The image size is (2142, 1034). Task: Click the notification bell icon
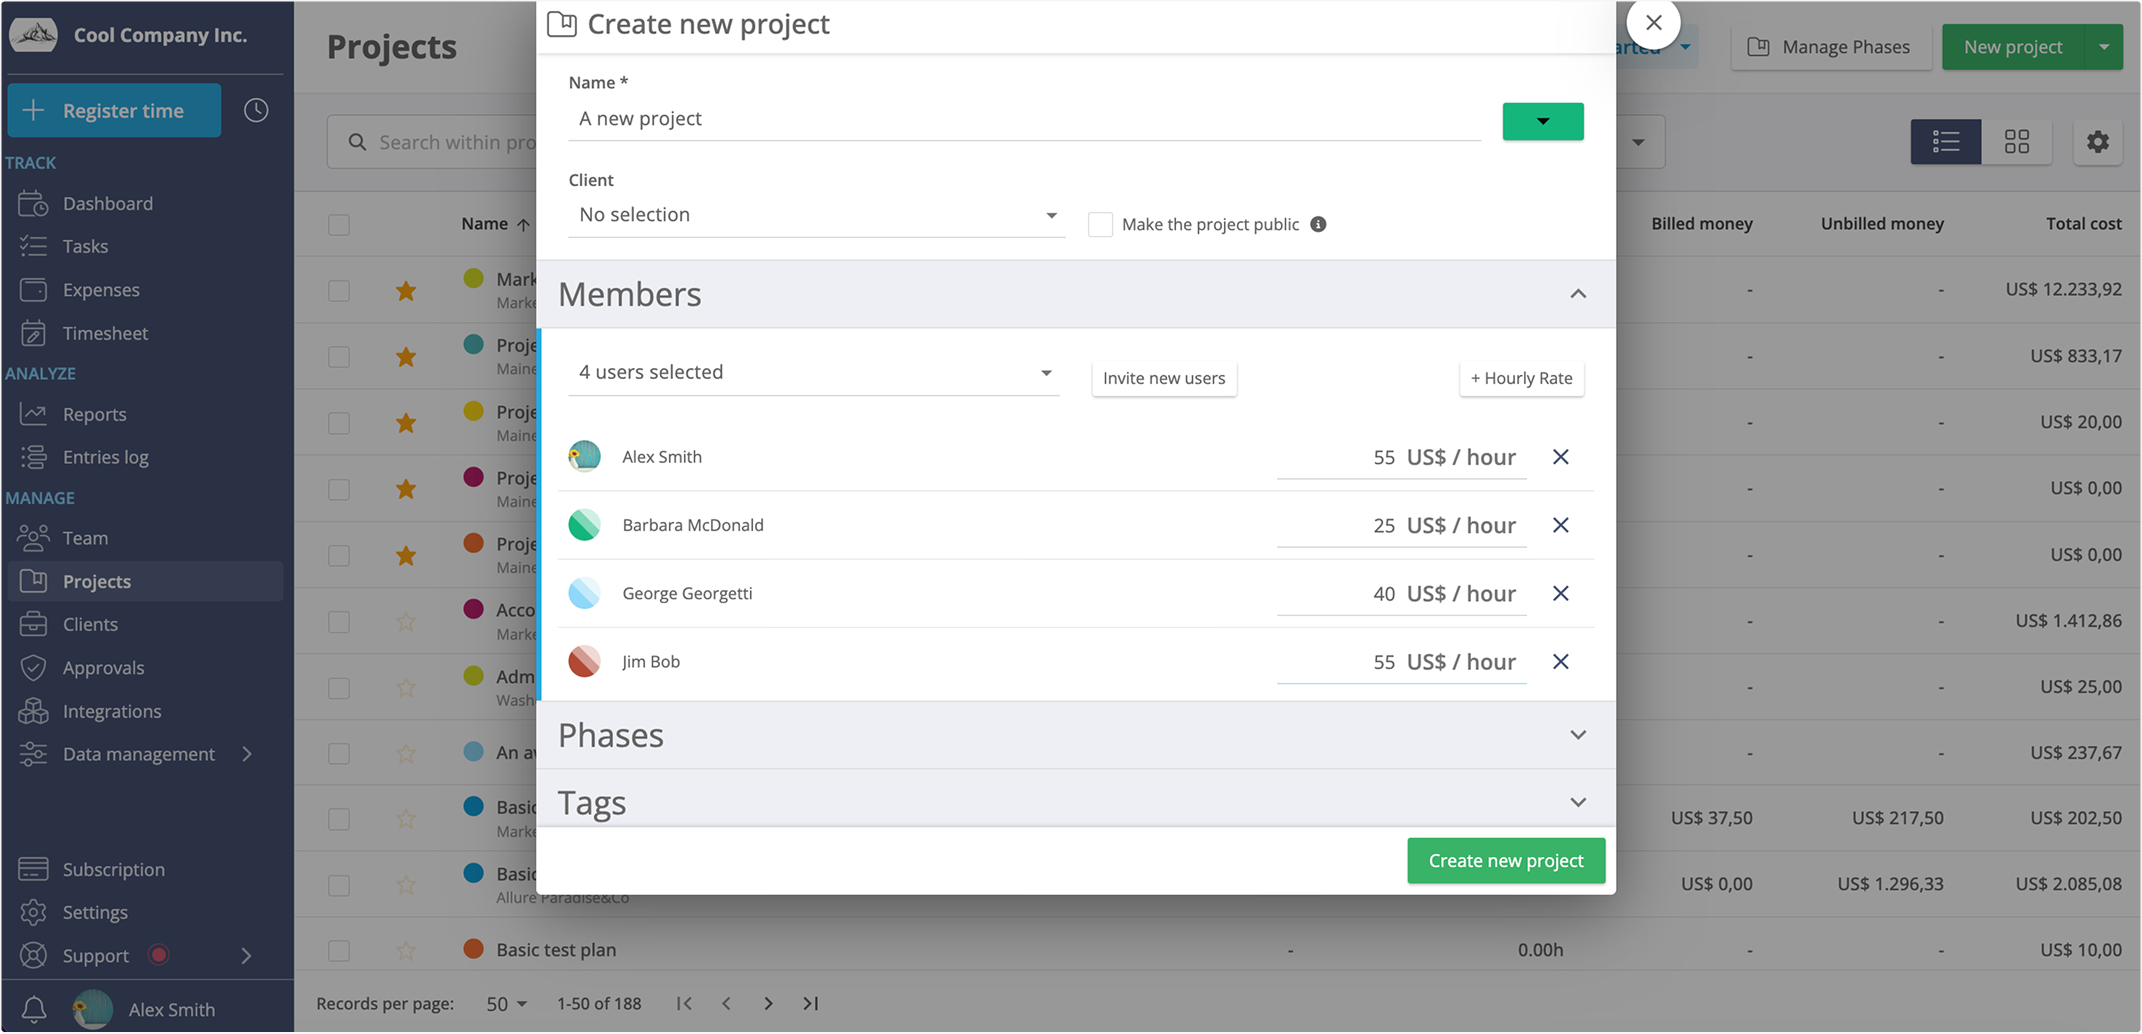pyautogui.click(x=33, y=1009)
